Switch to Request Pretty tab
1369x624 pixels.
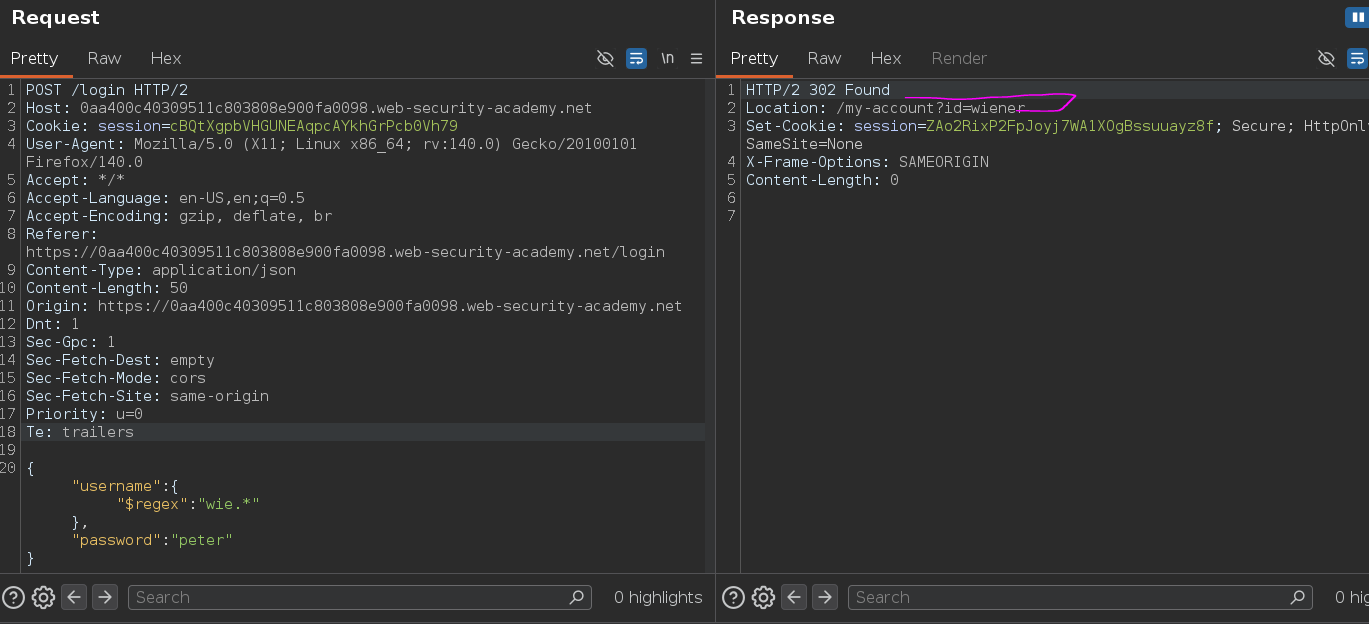(35, 58)
